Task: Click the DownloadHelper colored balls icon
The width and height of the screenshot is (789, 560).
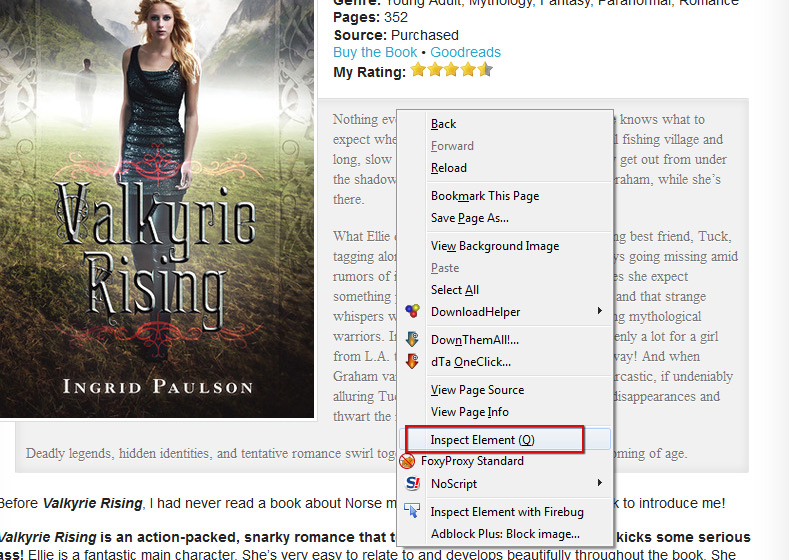Action: [x=412, y=311]
